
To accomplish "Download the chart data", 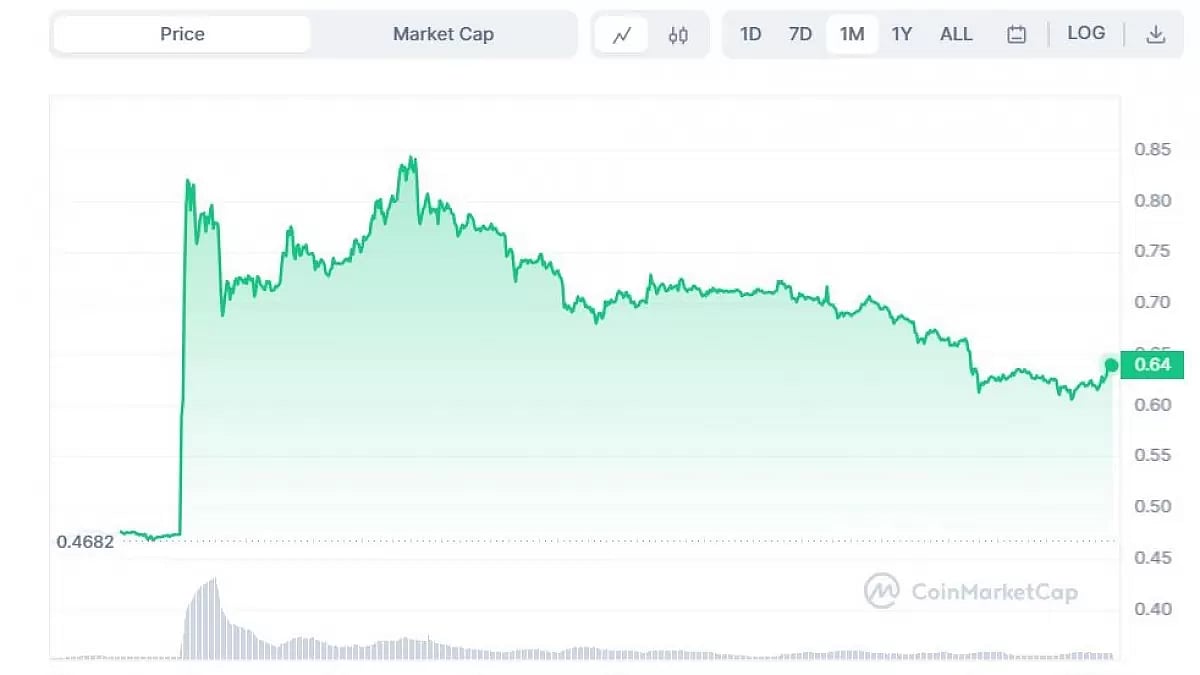I will tap(1157, 33).
